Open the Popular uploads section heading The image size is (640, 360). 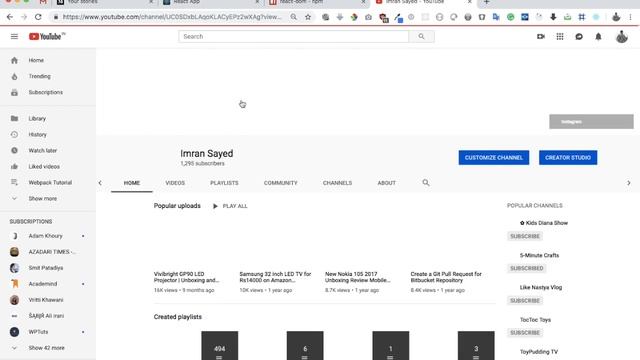tap(177, 206)
